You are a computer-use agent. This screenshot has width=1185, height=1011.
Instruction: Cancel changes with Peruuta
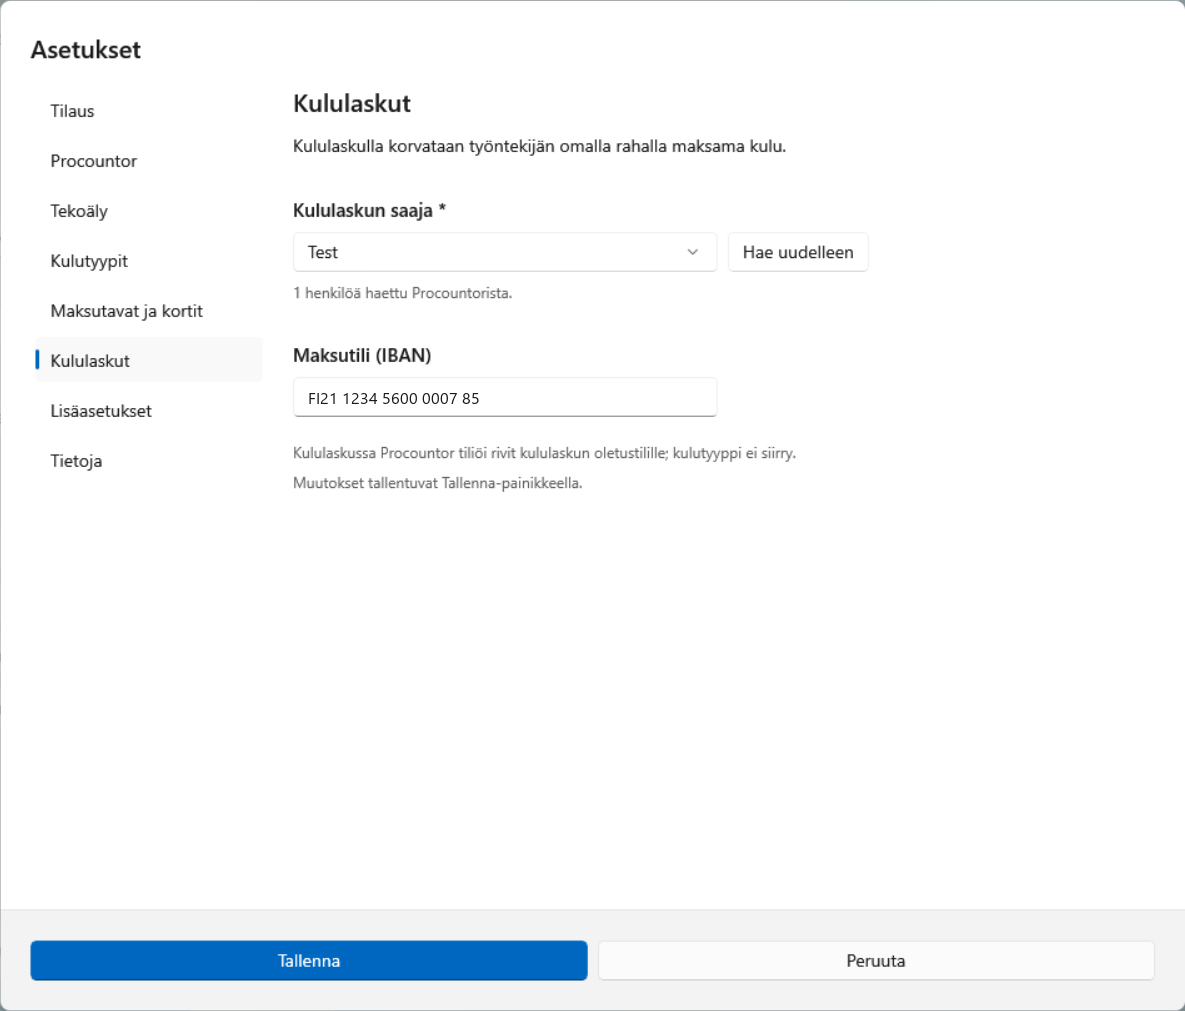(x=876, y=960)
